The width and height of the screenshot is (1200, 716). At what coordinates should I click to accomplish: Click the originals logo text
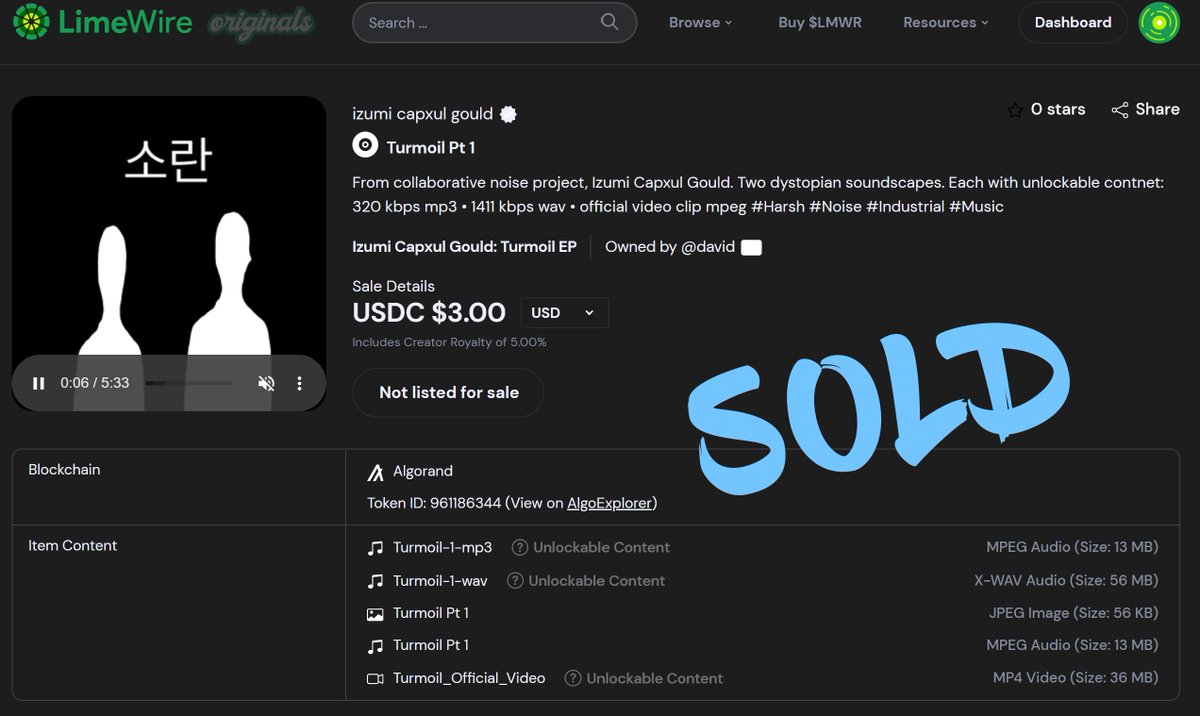[260, 22]
